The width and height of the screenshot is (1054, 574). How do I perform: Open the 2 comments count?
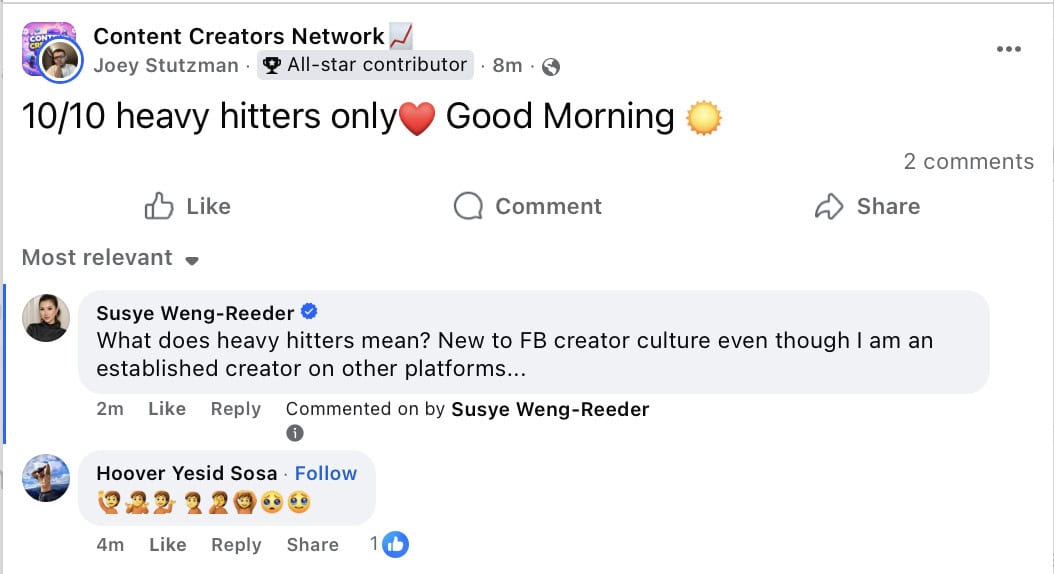click(x=969, y=161)
